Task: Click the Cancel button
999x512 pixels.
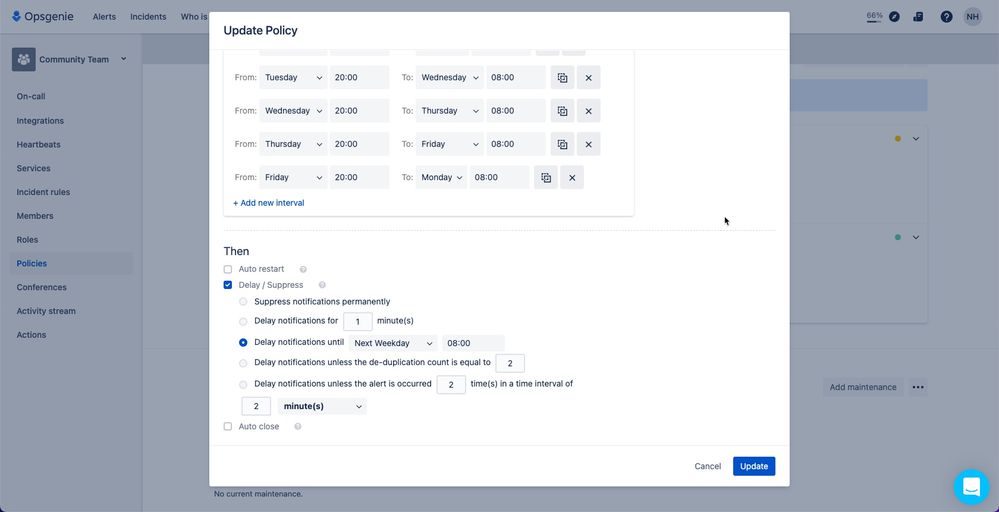Action: 708,466
